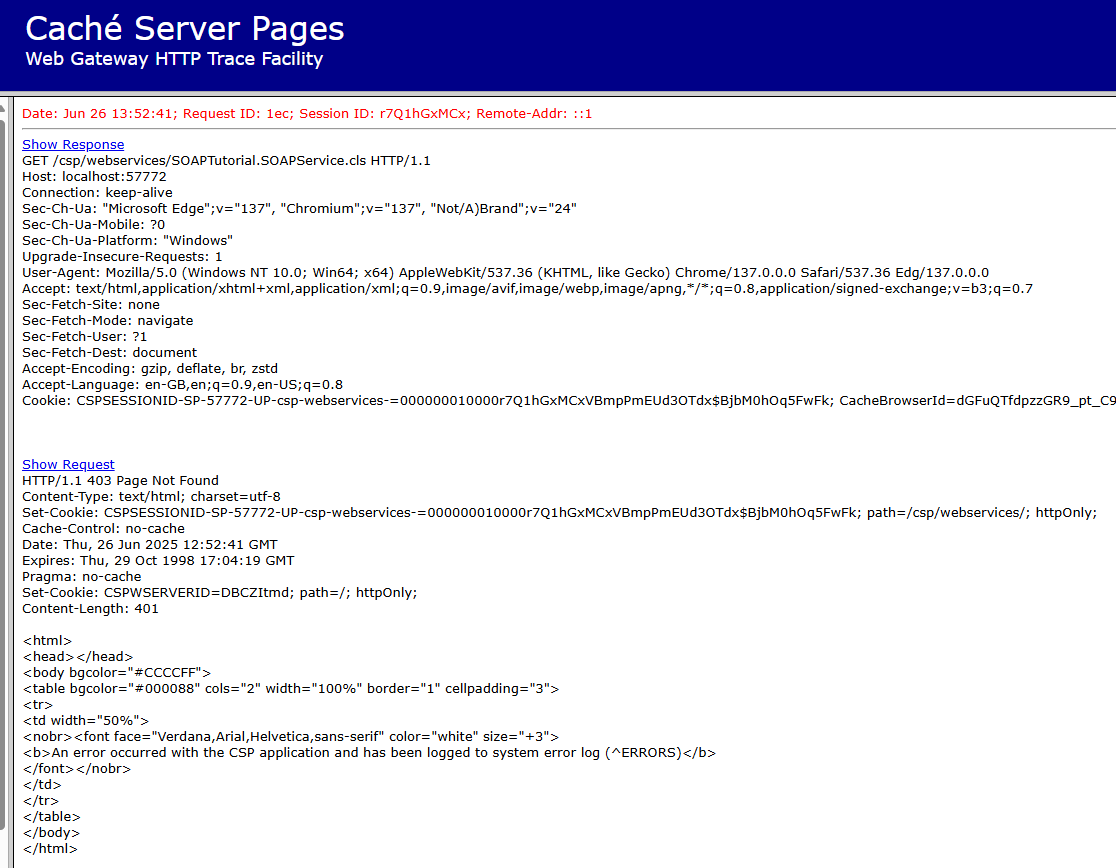This screenshot has width=1116, height=868.
Task: Select the body bgcolor="#CCCCFF" line
Action: [x=117, y=673]
